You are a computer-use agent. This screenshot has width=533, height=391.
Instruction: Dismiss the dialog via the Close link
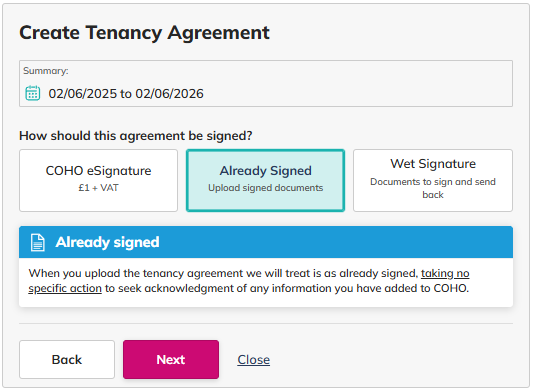click(x=254, y=360)
